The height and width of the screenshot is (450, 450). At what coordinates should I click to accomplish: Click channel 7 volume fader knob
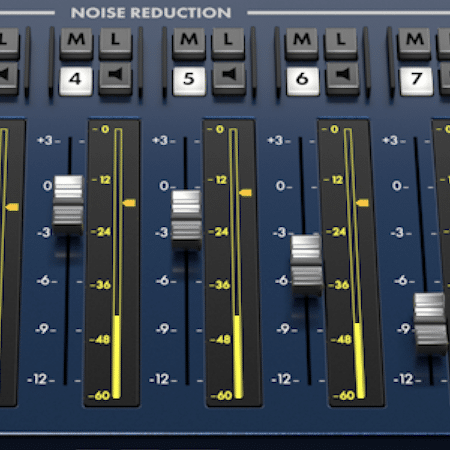tap(430, 323)
